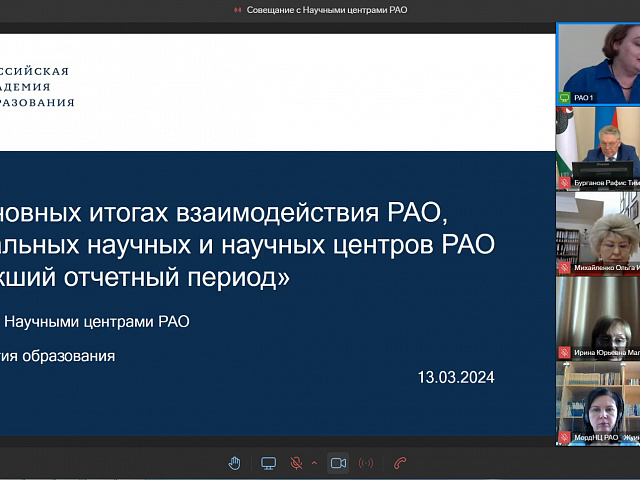Start screen sharing with the monitor icon

[x=268, y=463]
